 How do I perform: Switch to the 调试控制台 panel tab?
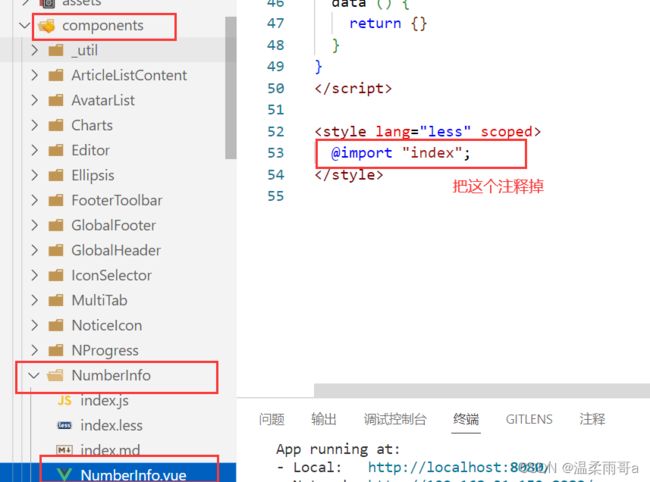[395, 419]
